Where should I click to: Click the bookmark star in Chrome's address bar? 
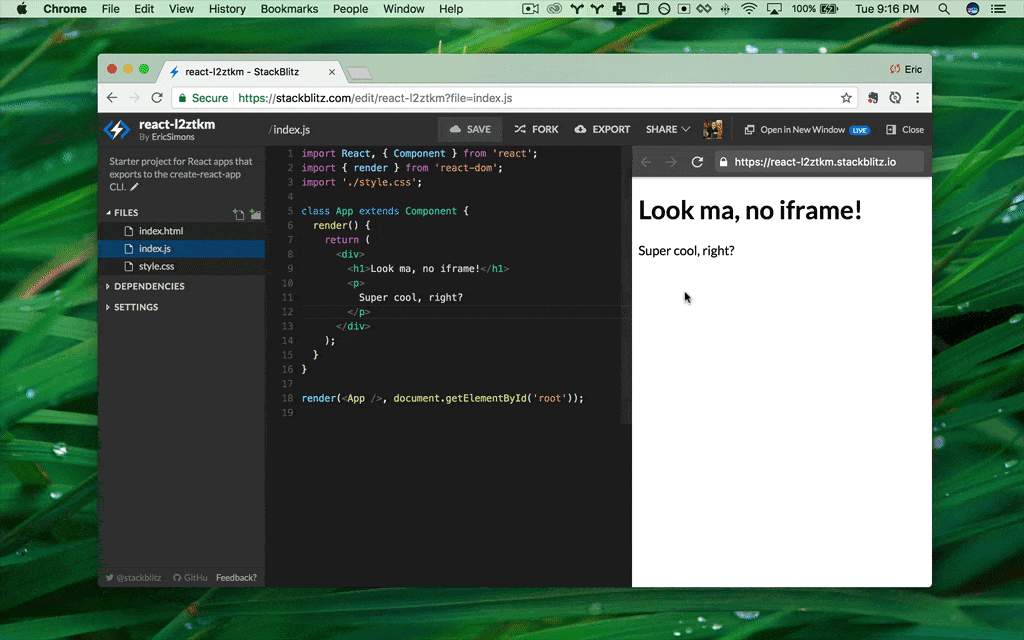tap(846, 98)
